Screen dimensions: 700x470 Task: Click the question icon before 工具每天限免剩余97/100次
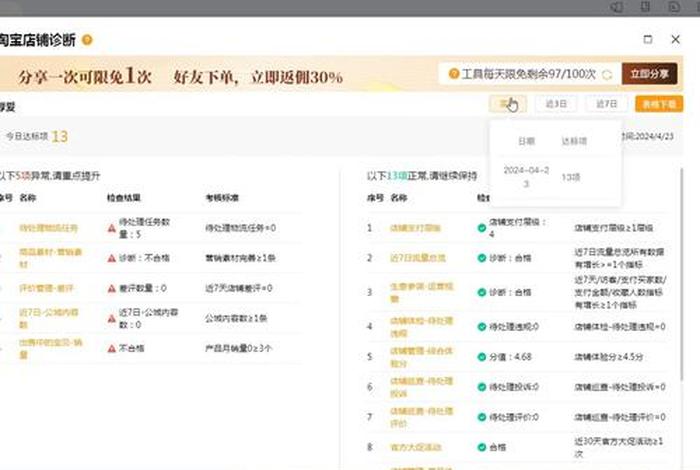(454, 74)
